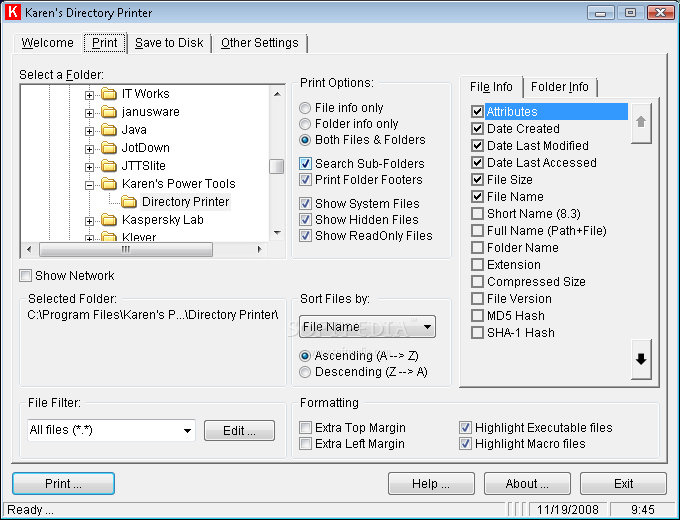Image resolution: width=680 pixels, height=520 pixels.
Task: Uncheck the Date Created item
Action: click(477, 128)
